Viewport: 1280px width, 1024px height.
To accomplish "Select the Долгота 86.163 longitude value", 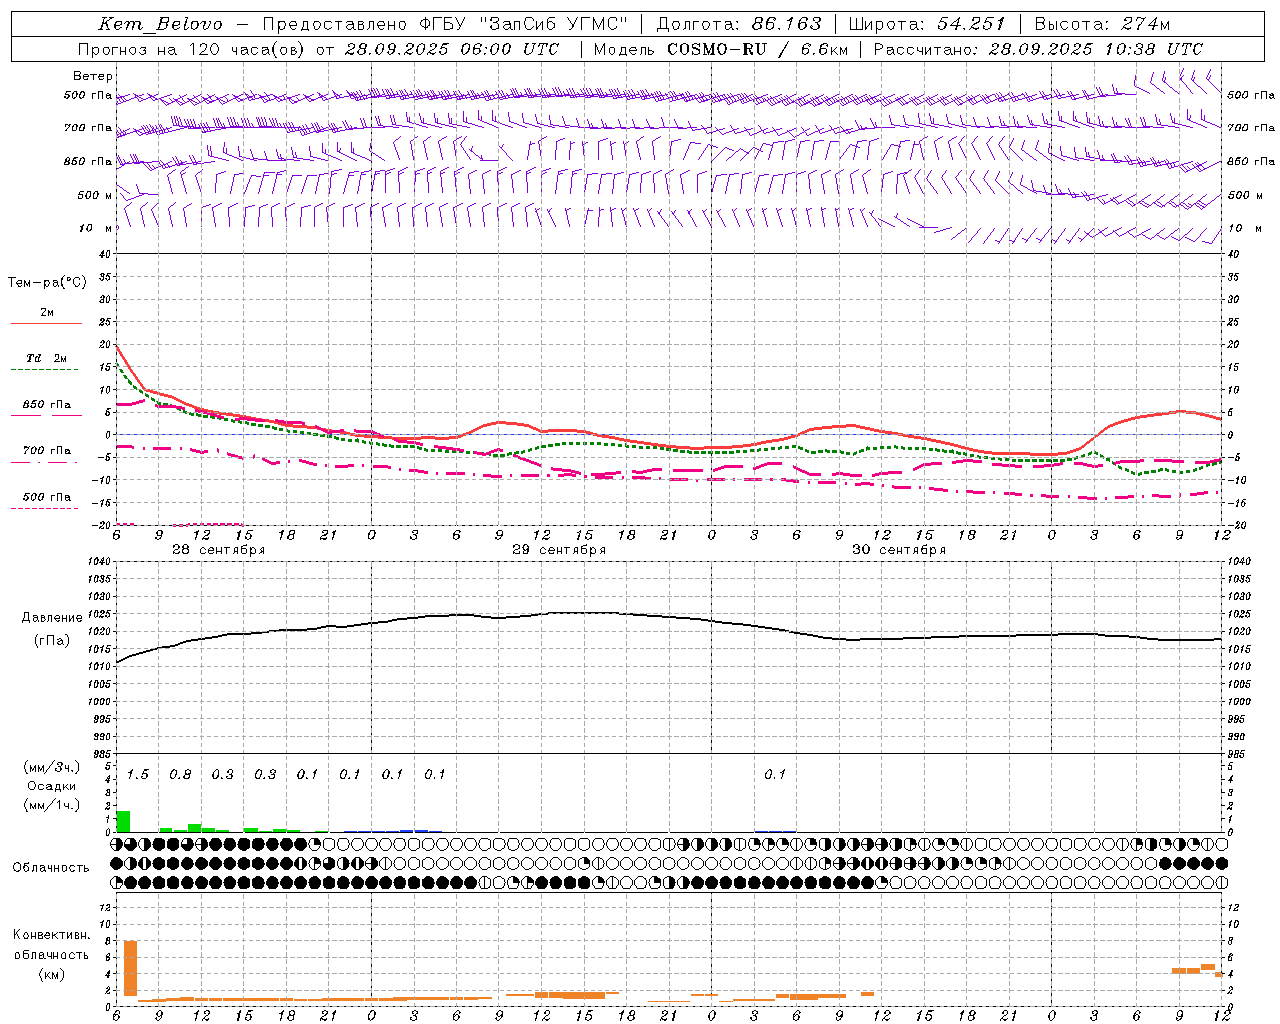I will click(x=739, y=24).
